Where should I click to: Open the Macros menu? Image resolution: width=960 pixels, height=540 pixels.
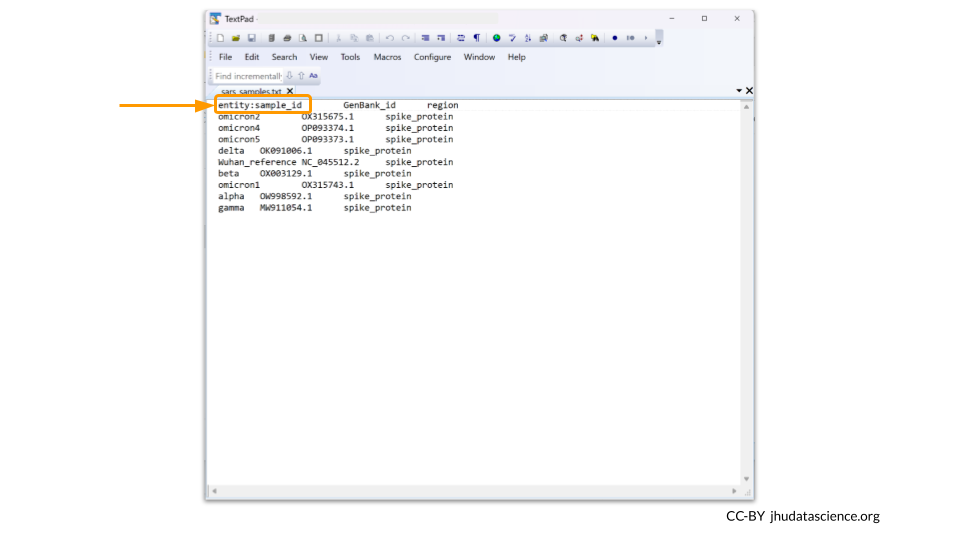point(388,57)
